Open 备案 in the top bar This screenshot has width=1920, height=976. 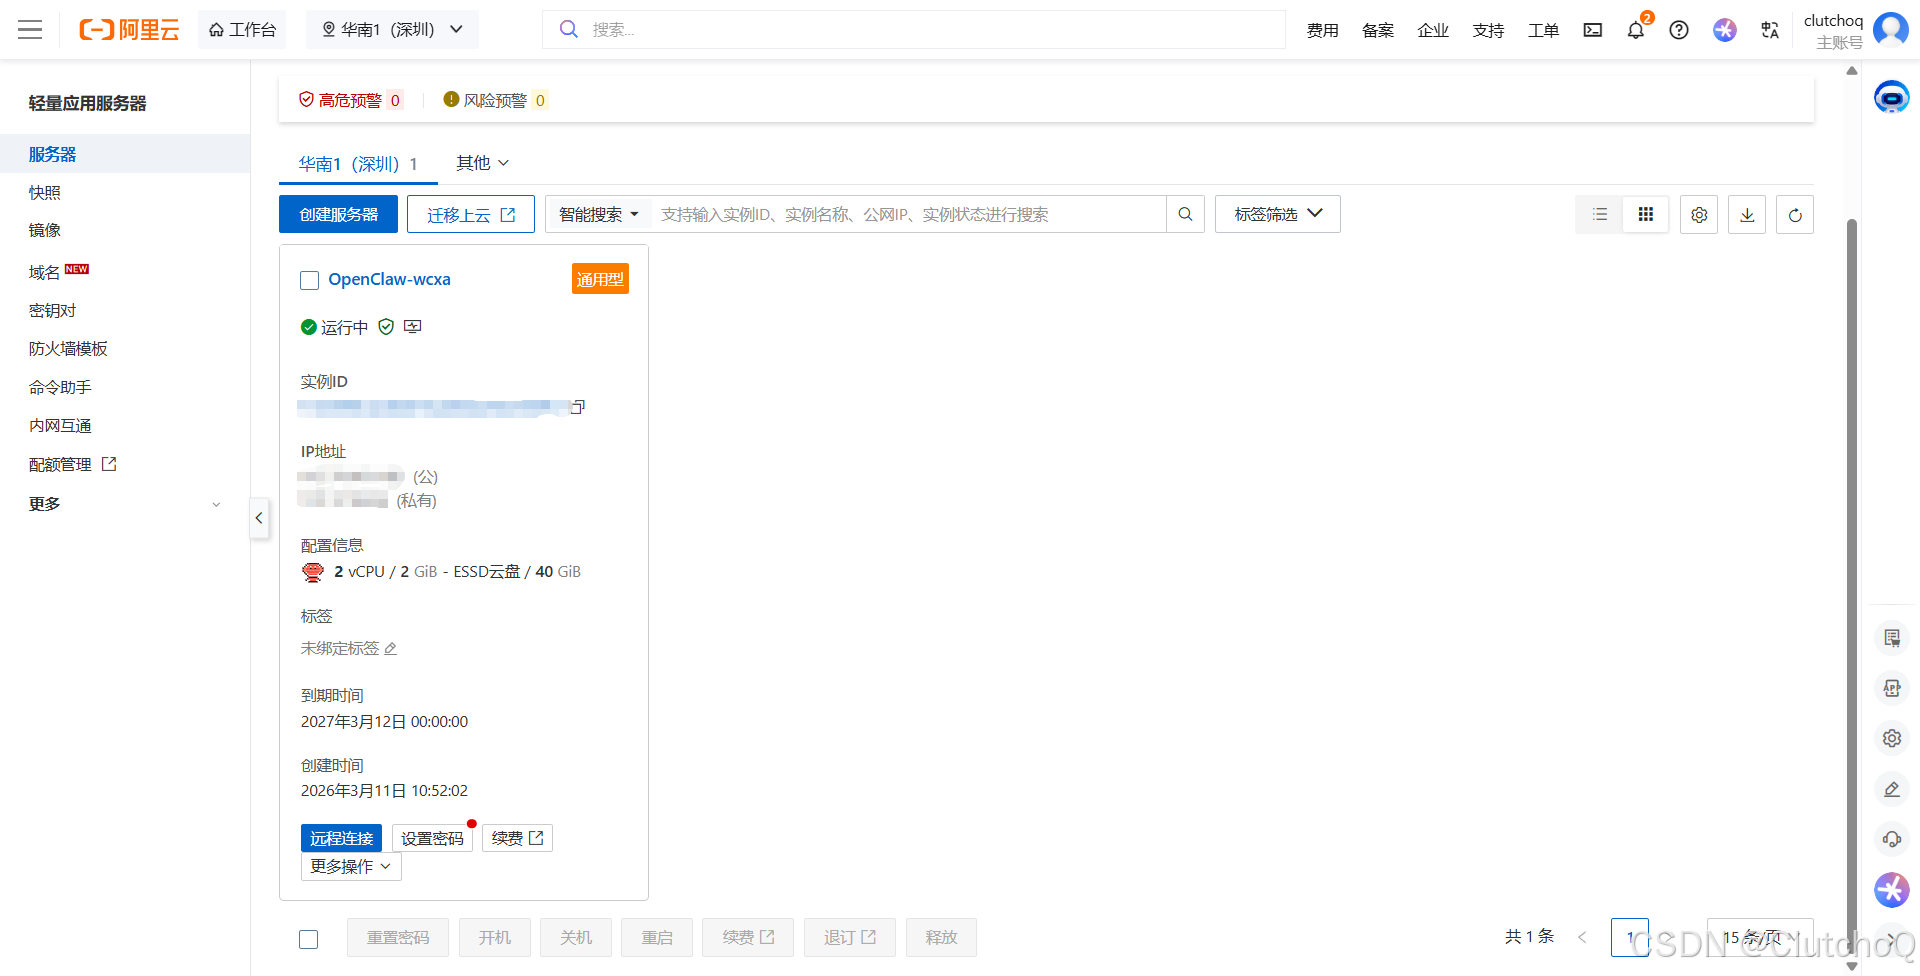[x=1377, y=30]
